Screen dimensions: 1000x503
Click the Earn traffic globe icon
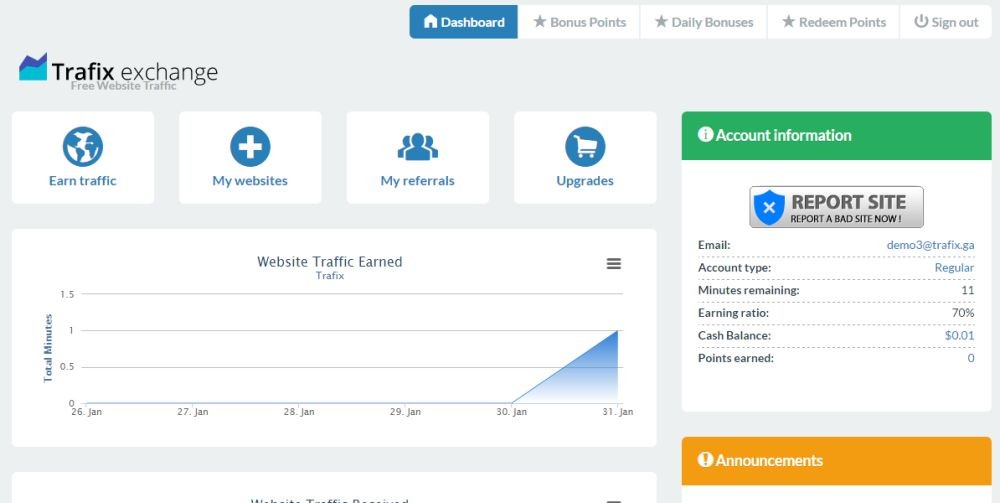point(83,147)
